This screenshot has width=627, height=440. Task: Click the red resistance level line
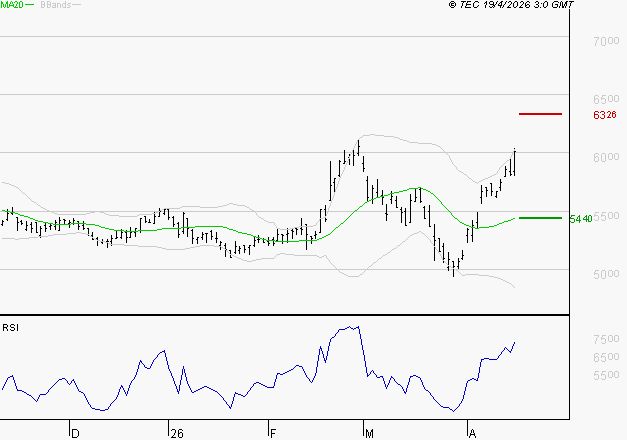540,114
